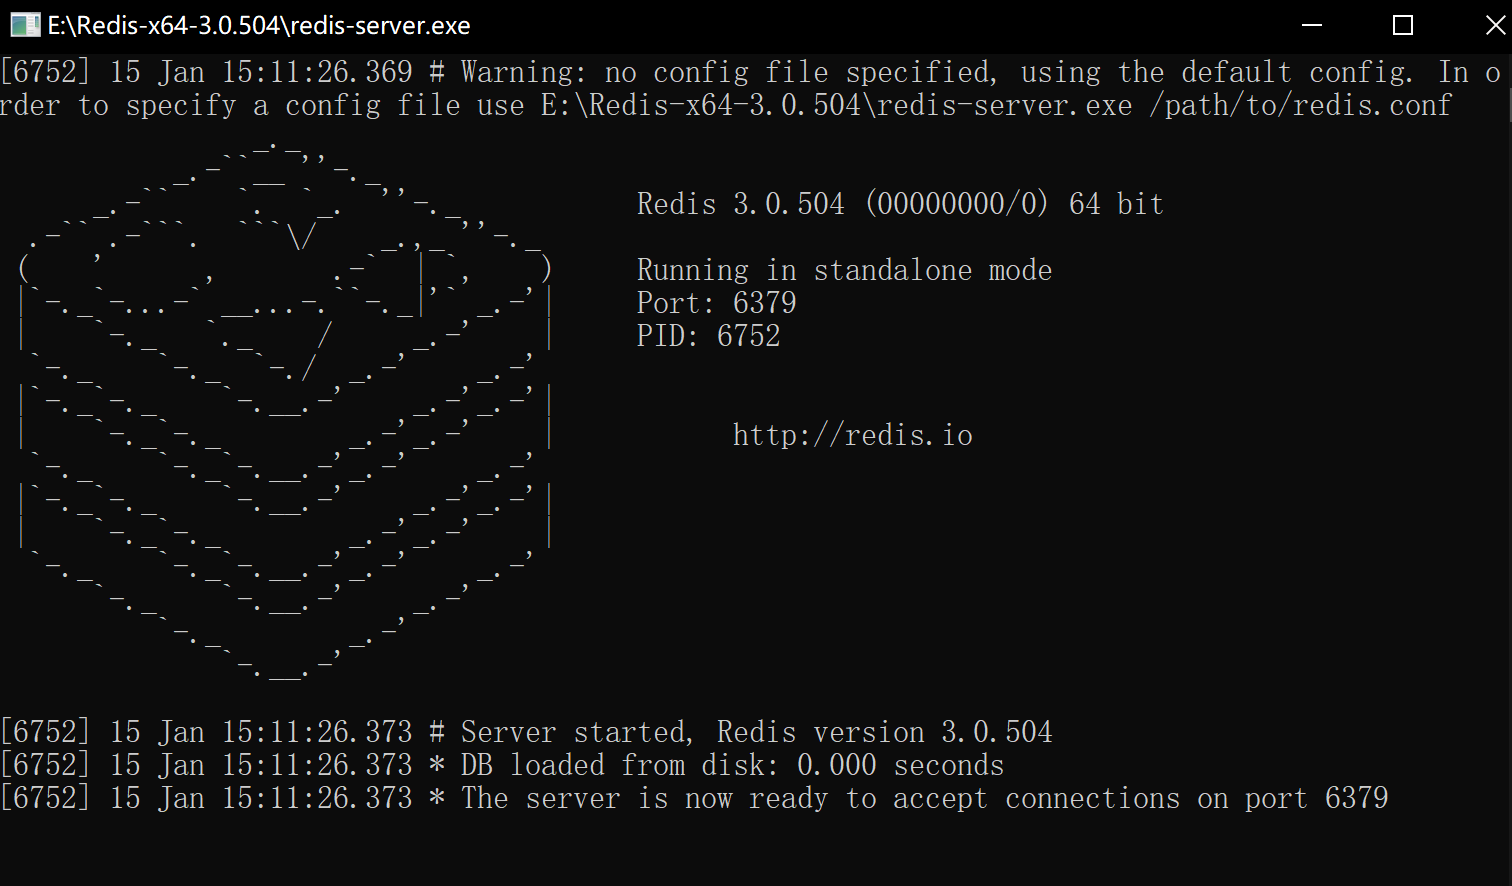The image size is (1512, 886).
Task: Click the redis-server.exe window title text
Action: coord(259,25)
